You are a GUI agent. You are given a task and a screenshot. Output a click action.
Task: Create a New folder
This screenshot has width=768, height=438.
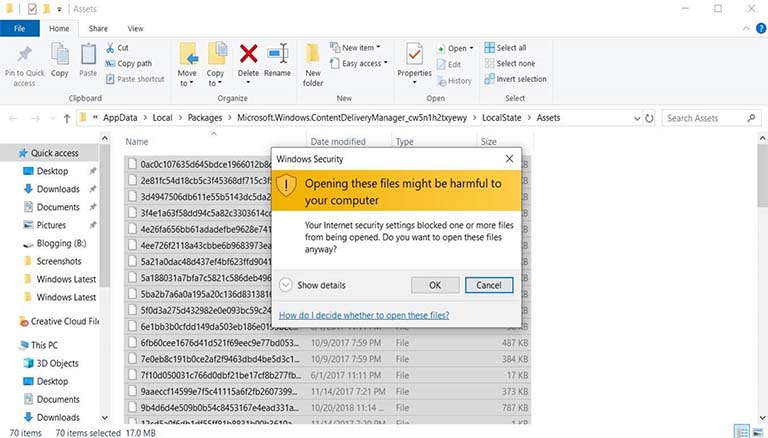coord(313,66)
